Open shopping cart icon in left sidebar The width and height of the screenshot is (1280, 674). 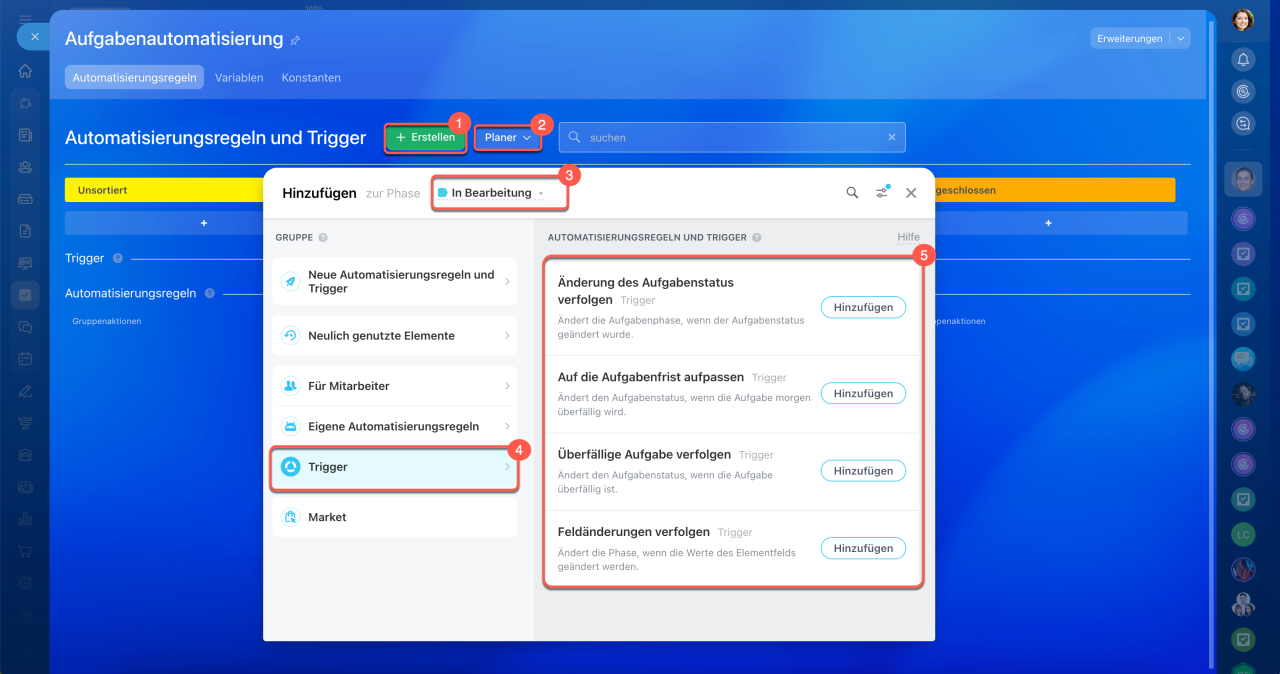pyautogui.click(x=25, y=551)
